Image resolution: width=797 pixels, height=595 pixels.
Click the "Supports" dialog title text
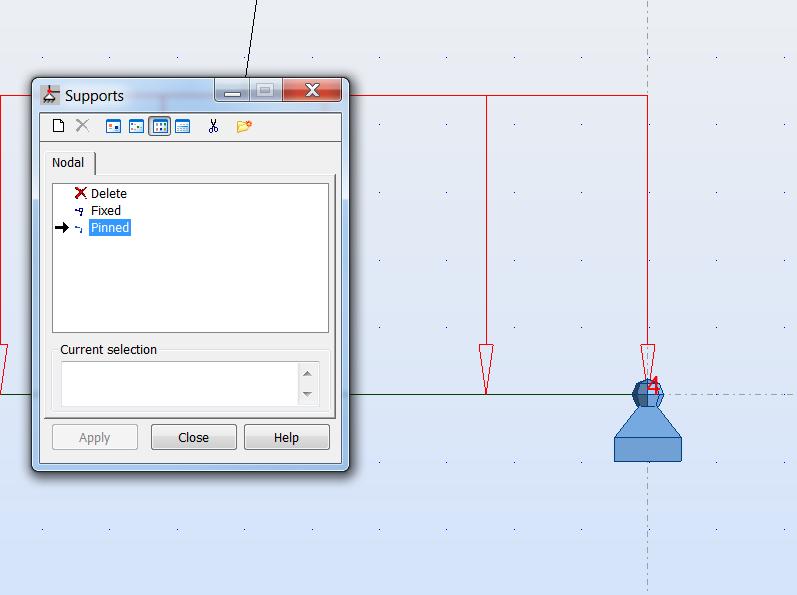click(x=94, y=96)
